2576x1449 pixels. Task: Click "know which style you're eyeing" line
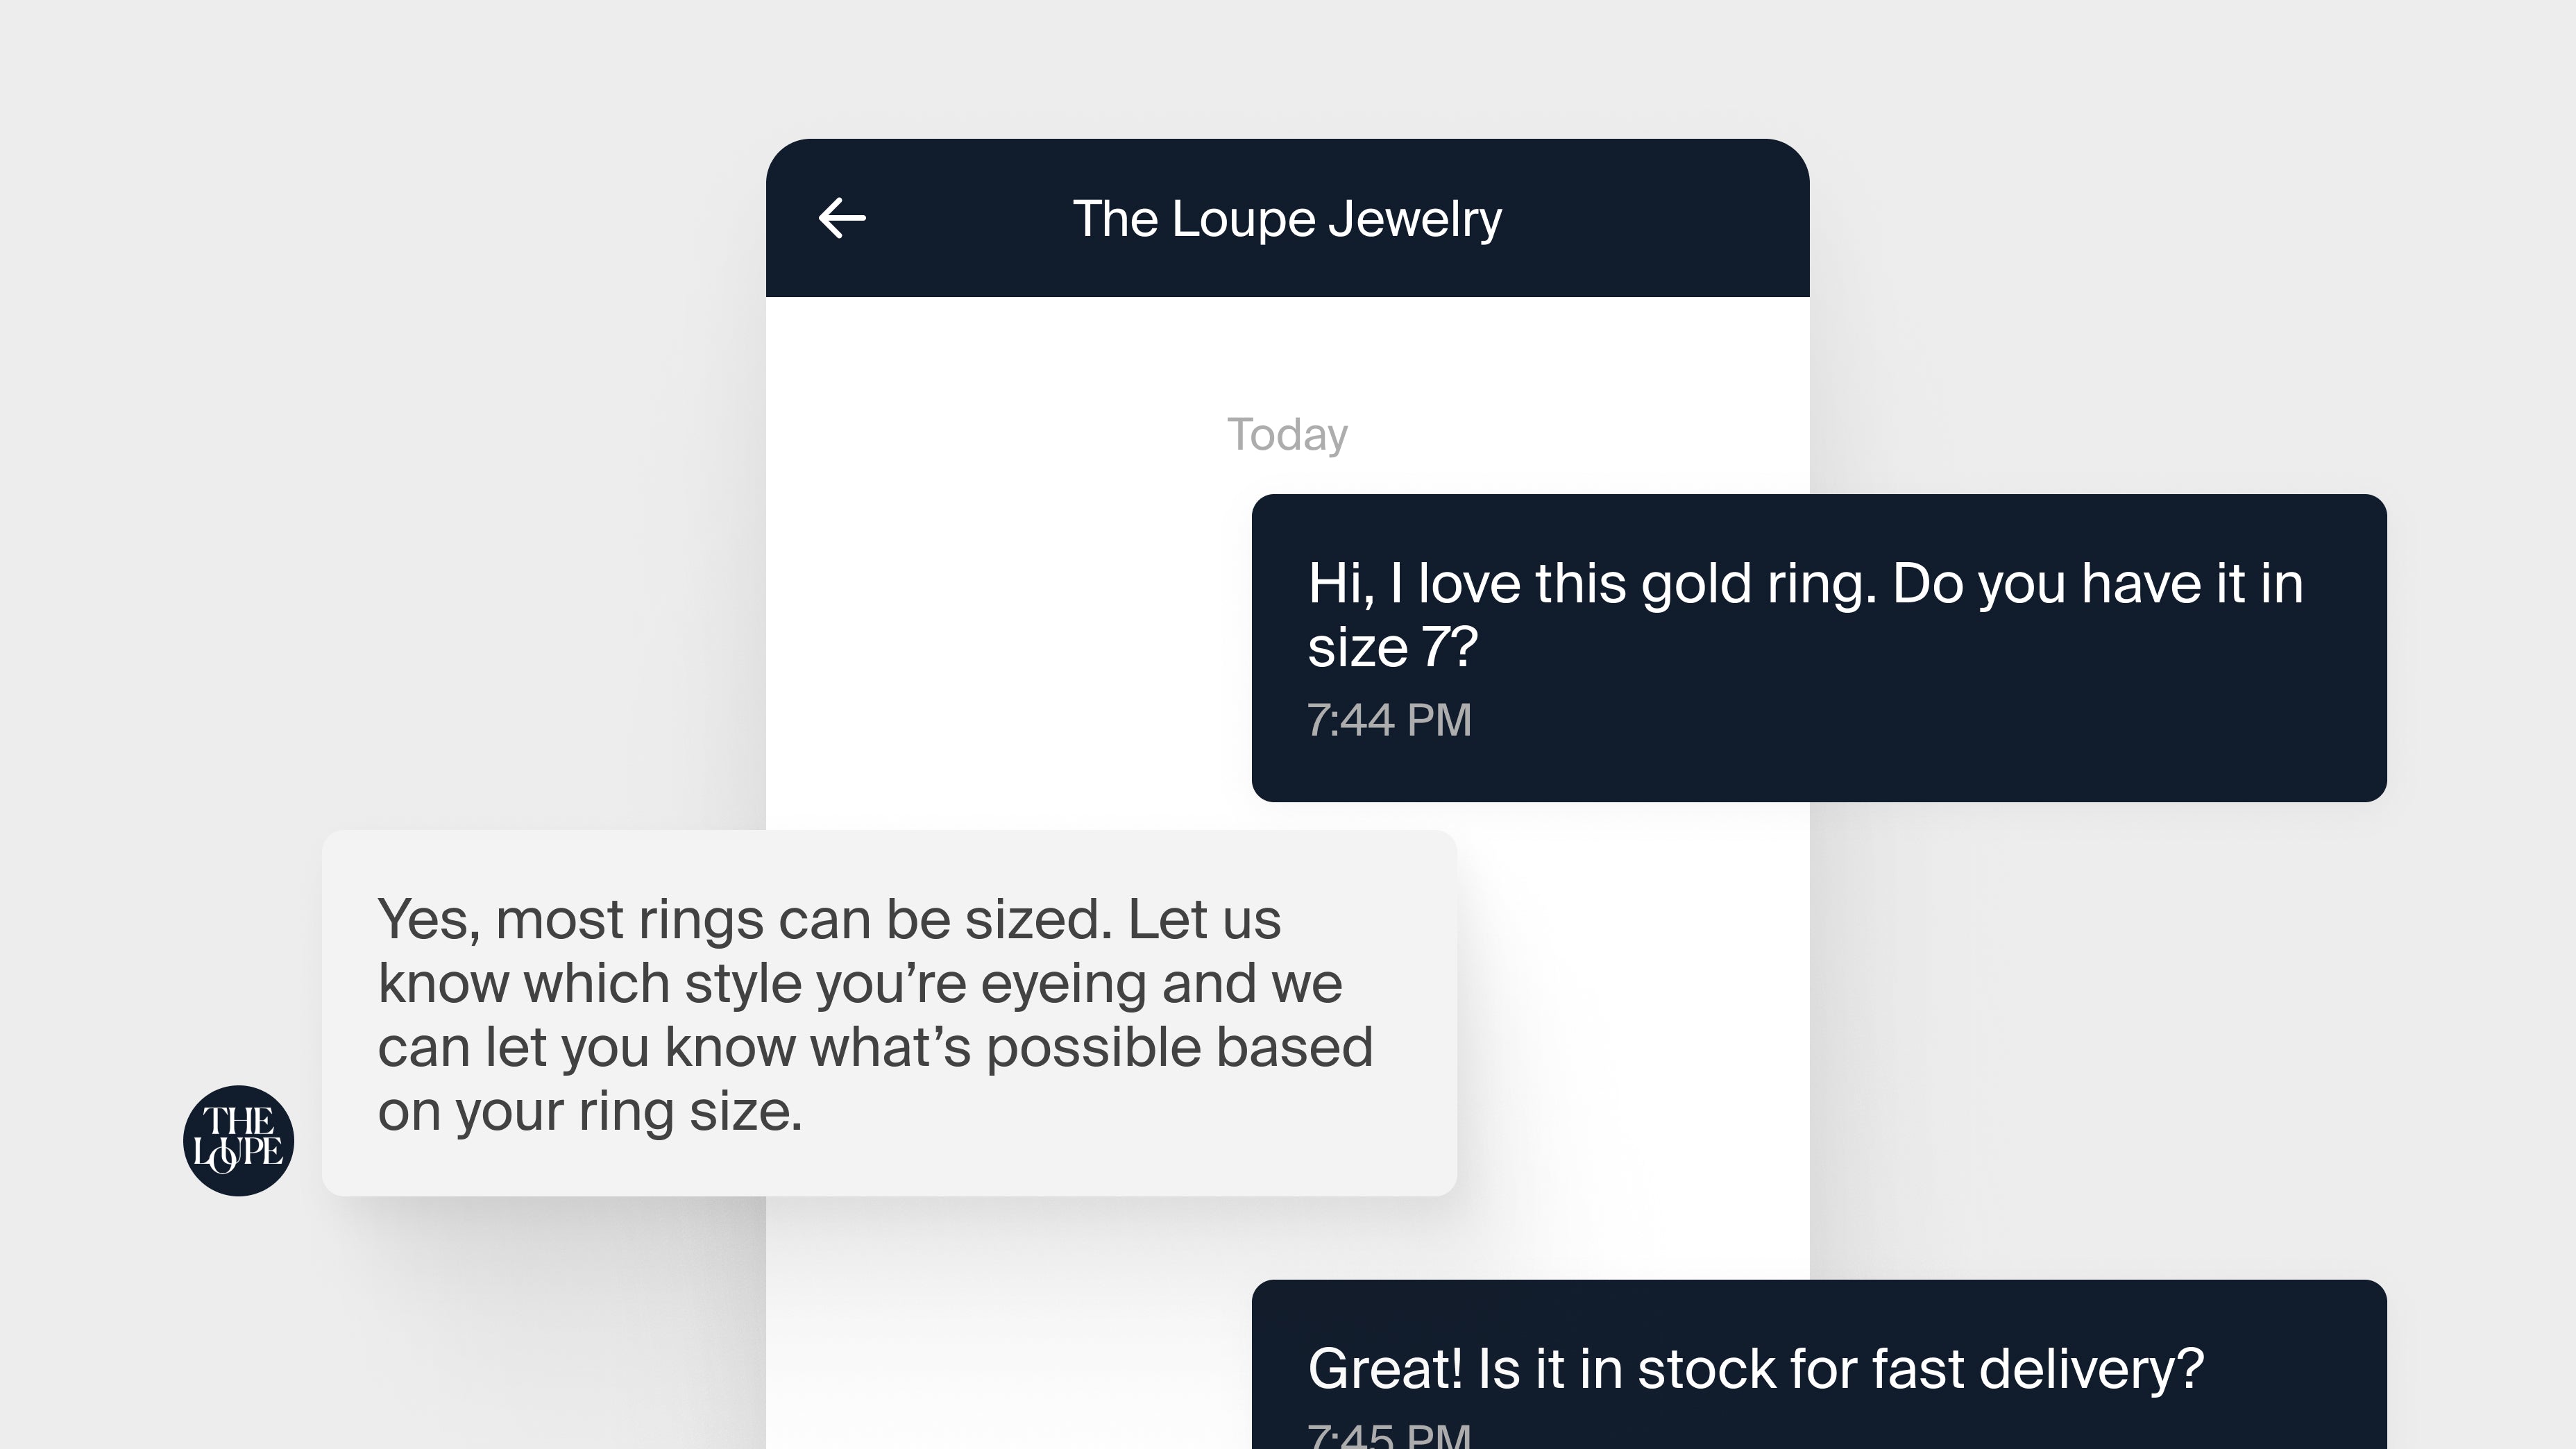[672, 983]
